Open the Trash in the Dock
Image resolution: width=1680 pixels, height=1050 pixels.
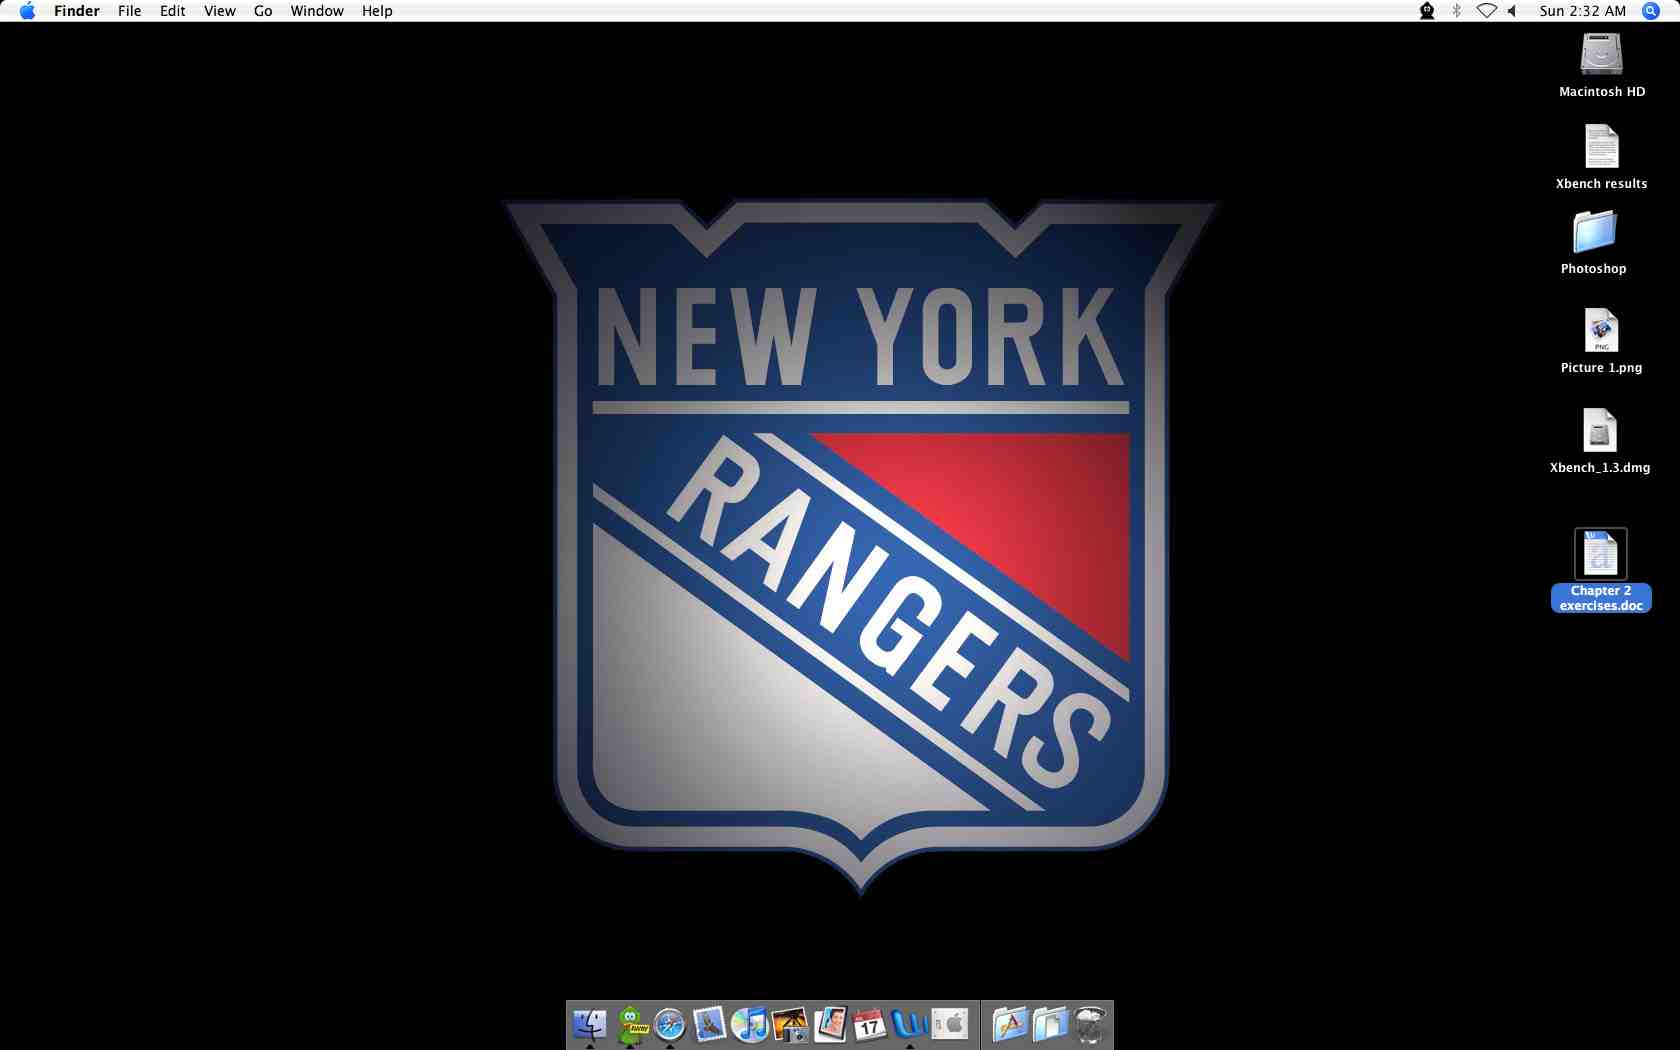click(1090, 1024)
